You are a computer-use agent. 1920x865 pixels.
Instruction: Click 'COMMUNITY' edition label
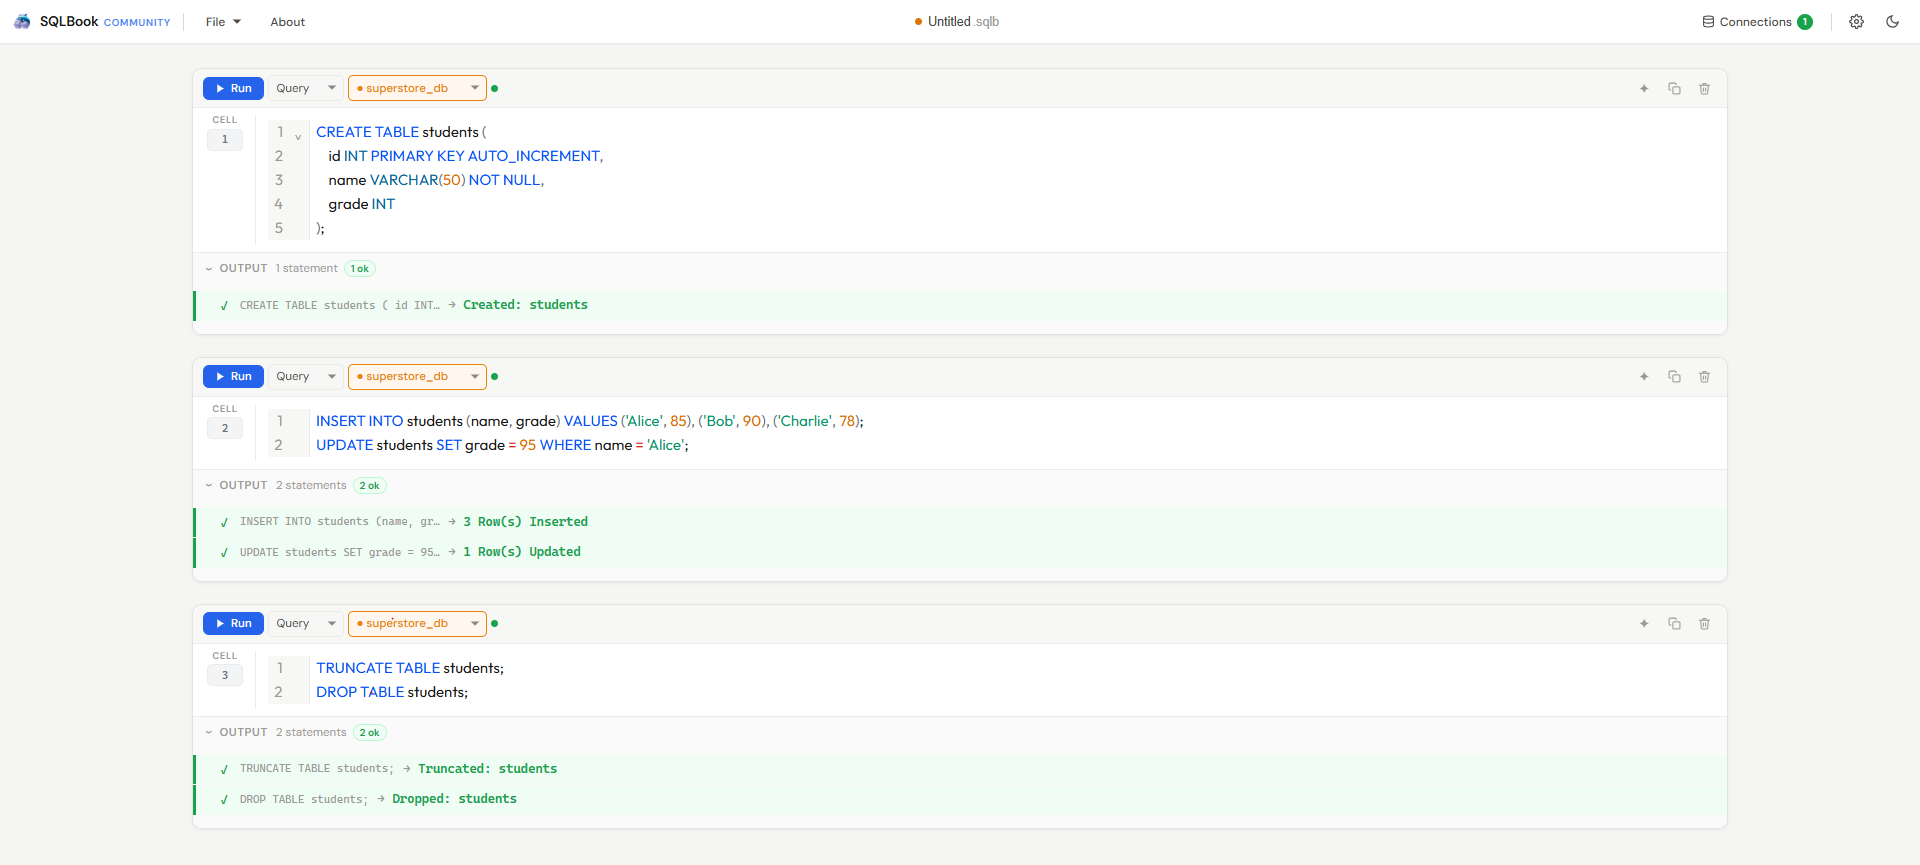click(x=137, y=22)
